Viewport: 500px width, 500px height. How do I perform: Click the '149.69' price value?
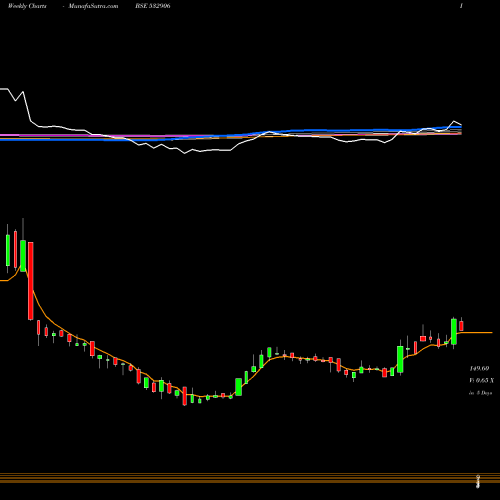coord(479,368)
